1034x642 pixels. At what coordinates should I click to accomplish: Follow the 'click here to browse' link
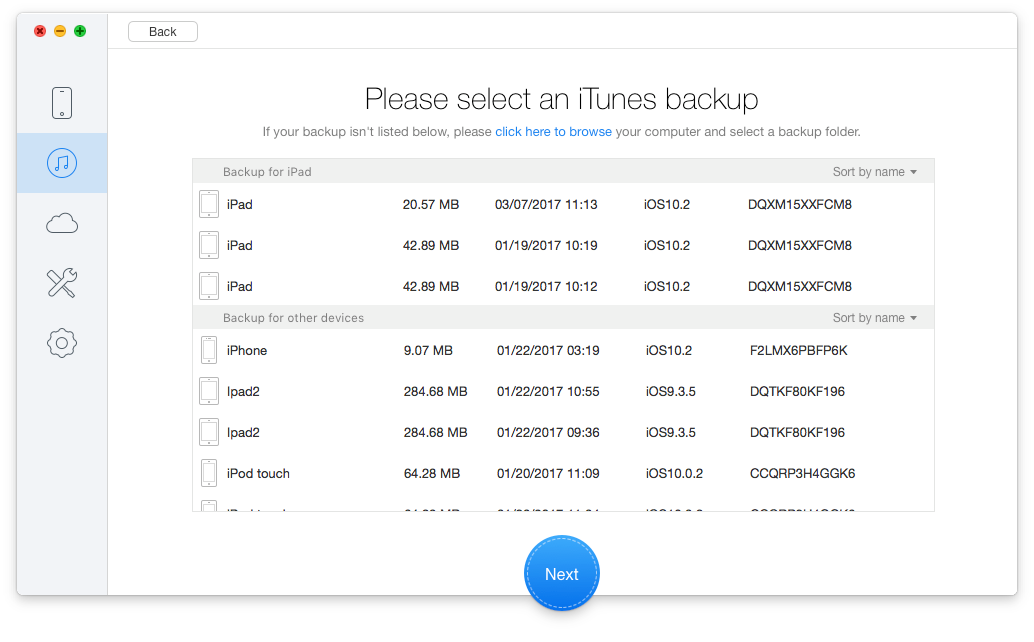coord(553,132)
